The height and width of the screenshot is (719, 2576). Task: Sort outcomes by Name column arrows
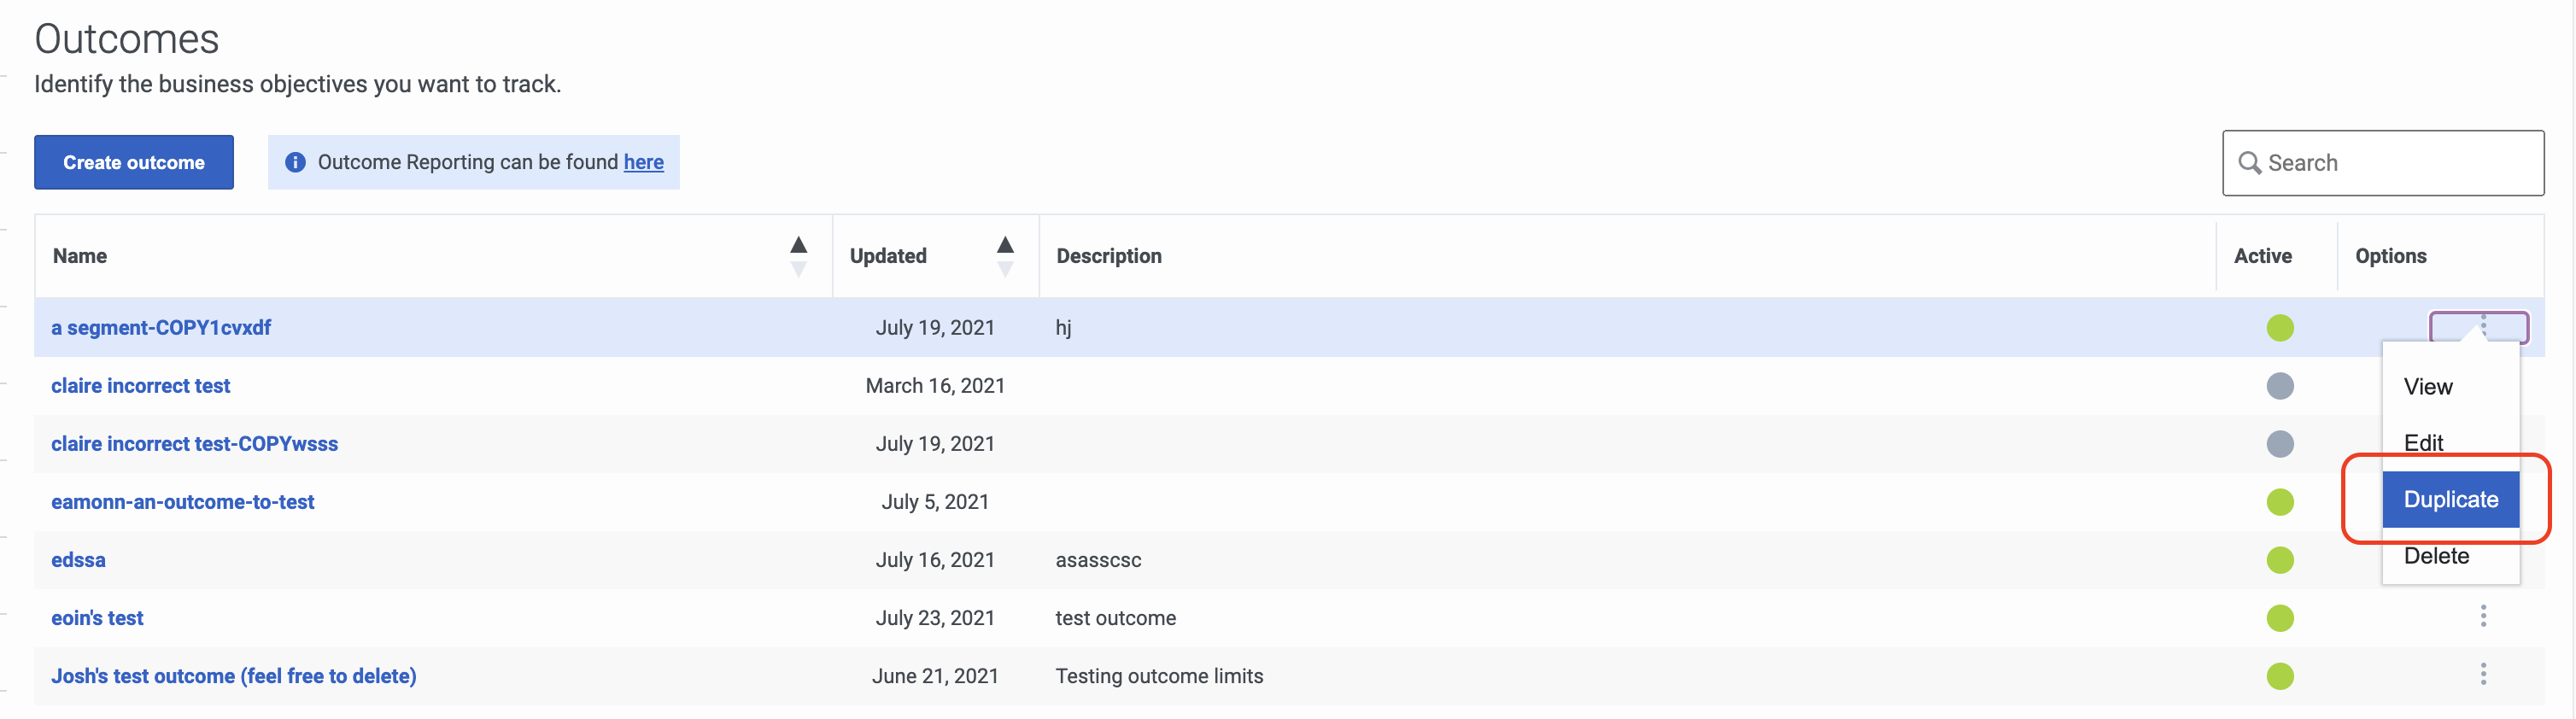798,256
